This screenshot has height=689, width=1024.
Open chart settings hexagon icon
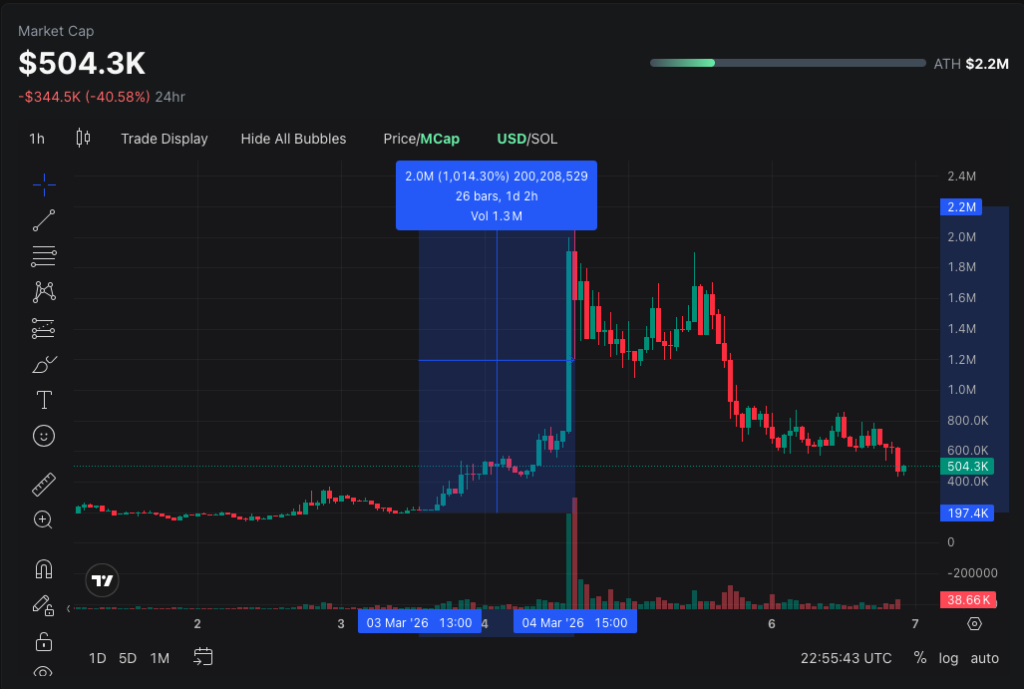coord(975,624)
